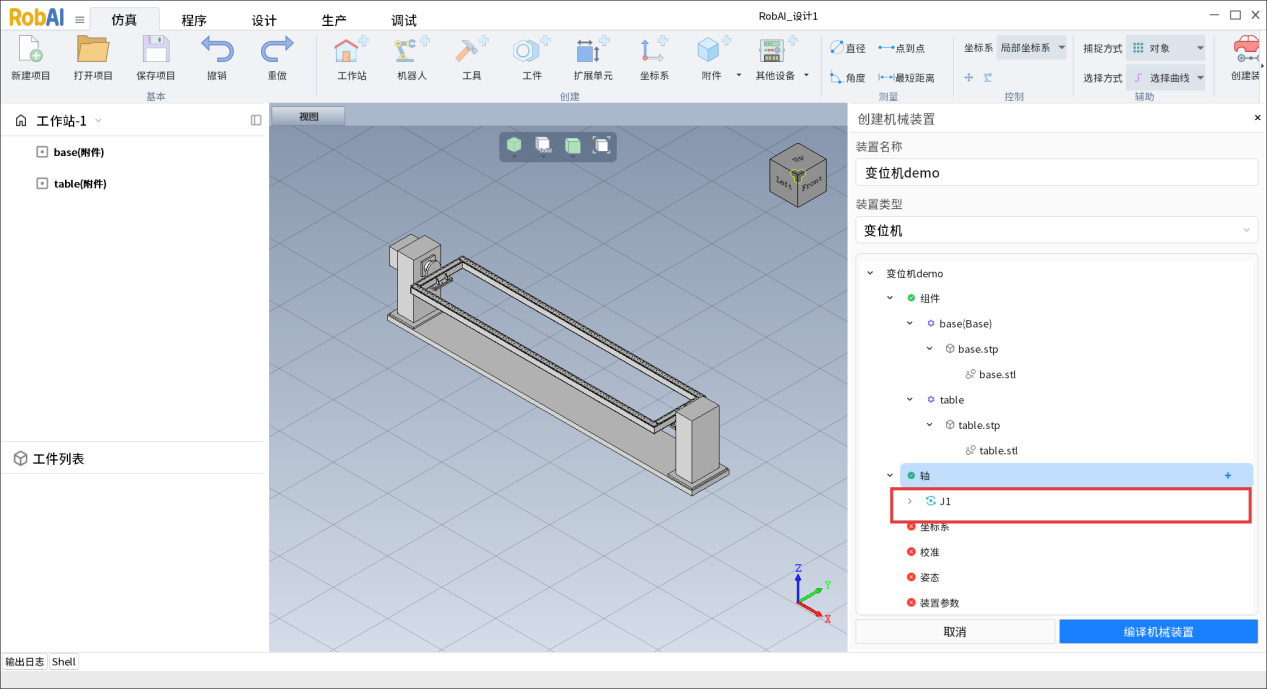Expand the J1 axis node
The image size is (1267, 689).
[909, 501]
